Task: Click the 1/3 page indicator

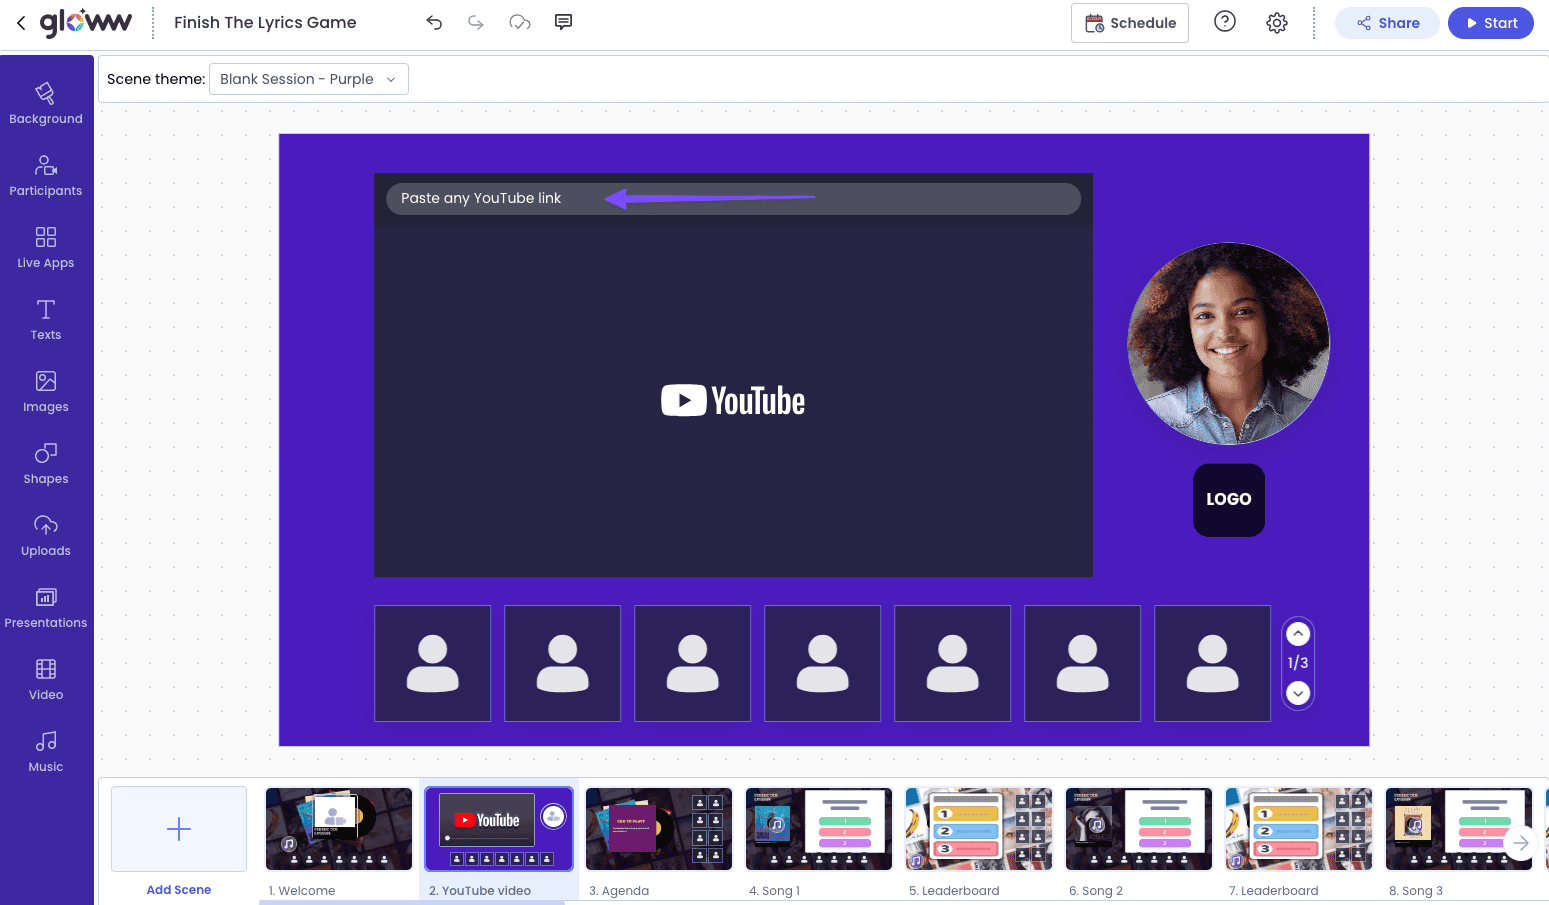Action: [x=1298, y=663]
